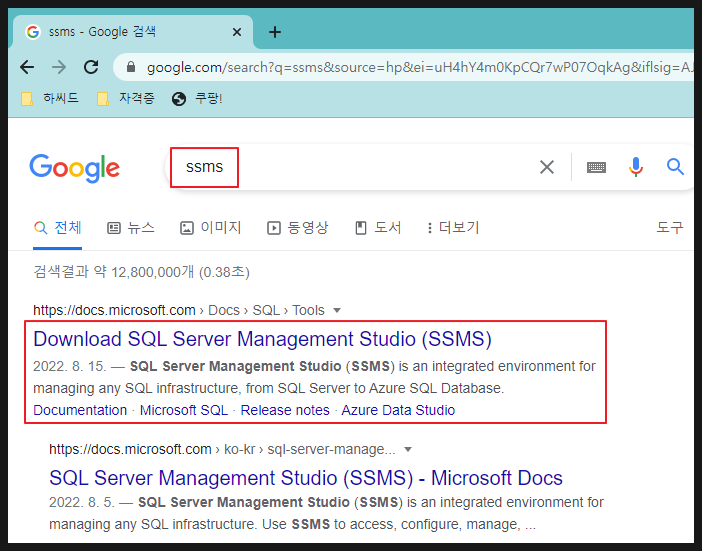
Task: Open the on-screen keyboard icon
Action: [x=596, y=167]
